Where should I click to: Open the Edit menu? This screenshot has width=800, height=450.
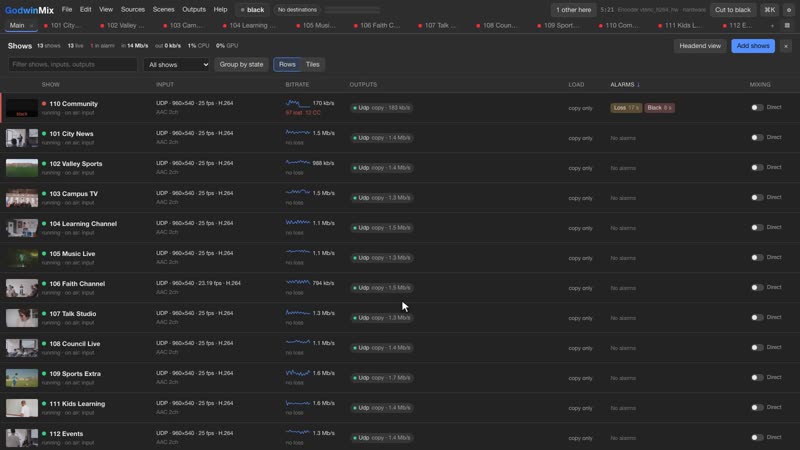click(x=85, y=10)
